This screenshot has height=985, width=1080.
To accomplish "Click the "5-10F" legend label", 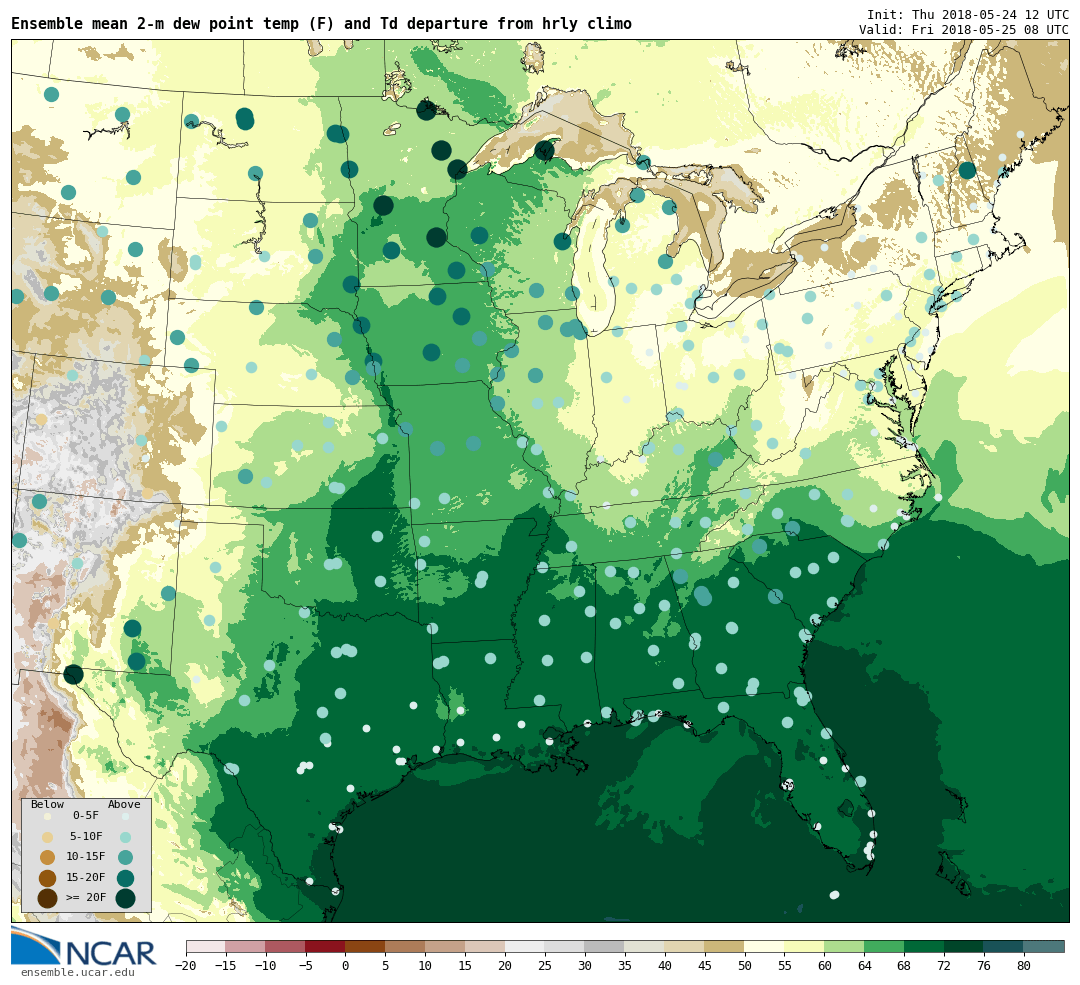I will click(x=86, y=836).
